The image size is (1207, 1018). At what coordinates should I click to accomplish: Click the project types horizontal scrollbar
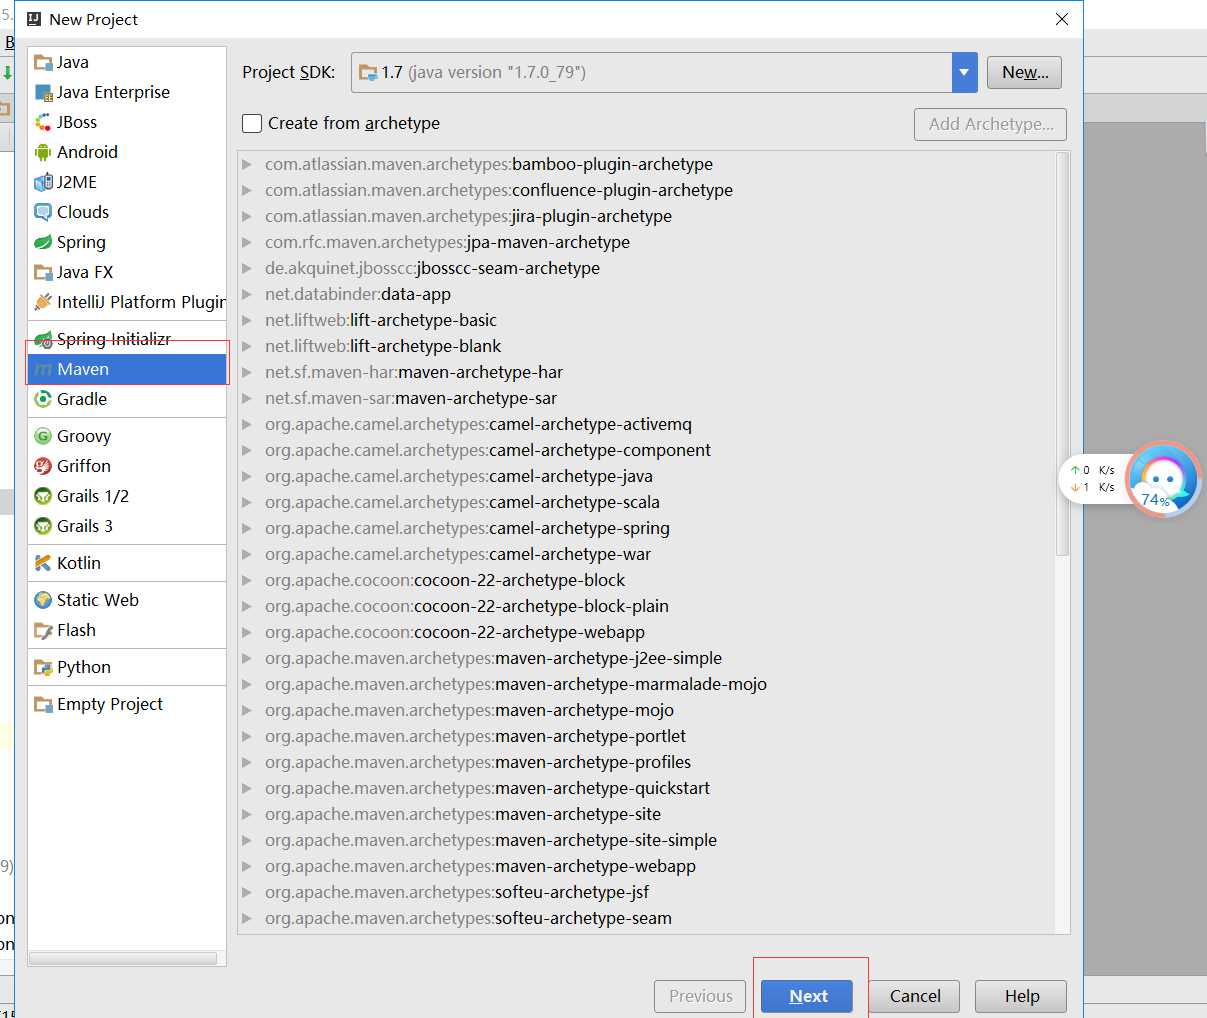[123, 958]
